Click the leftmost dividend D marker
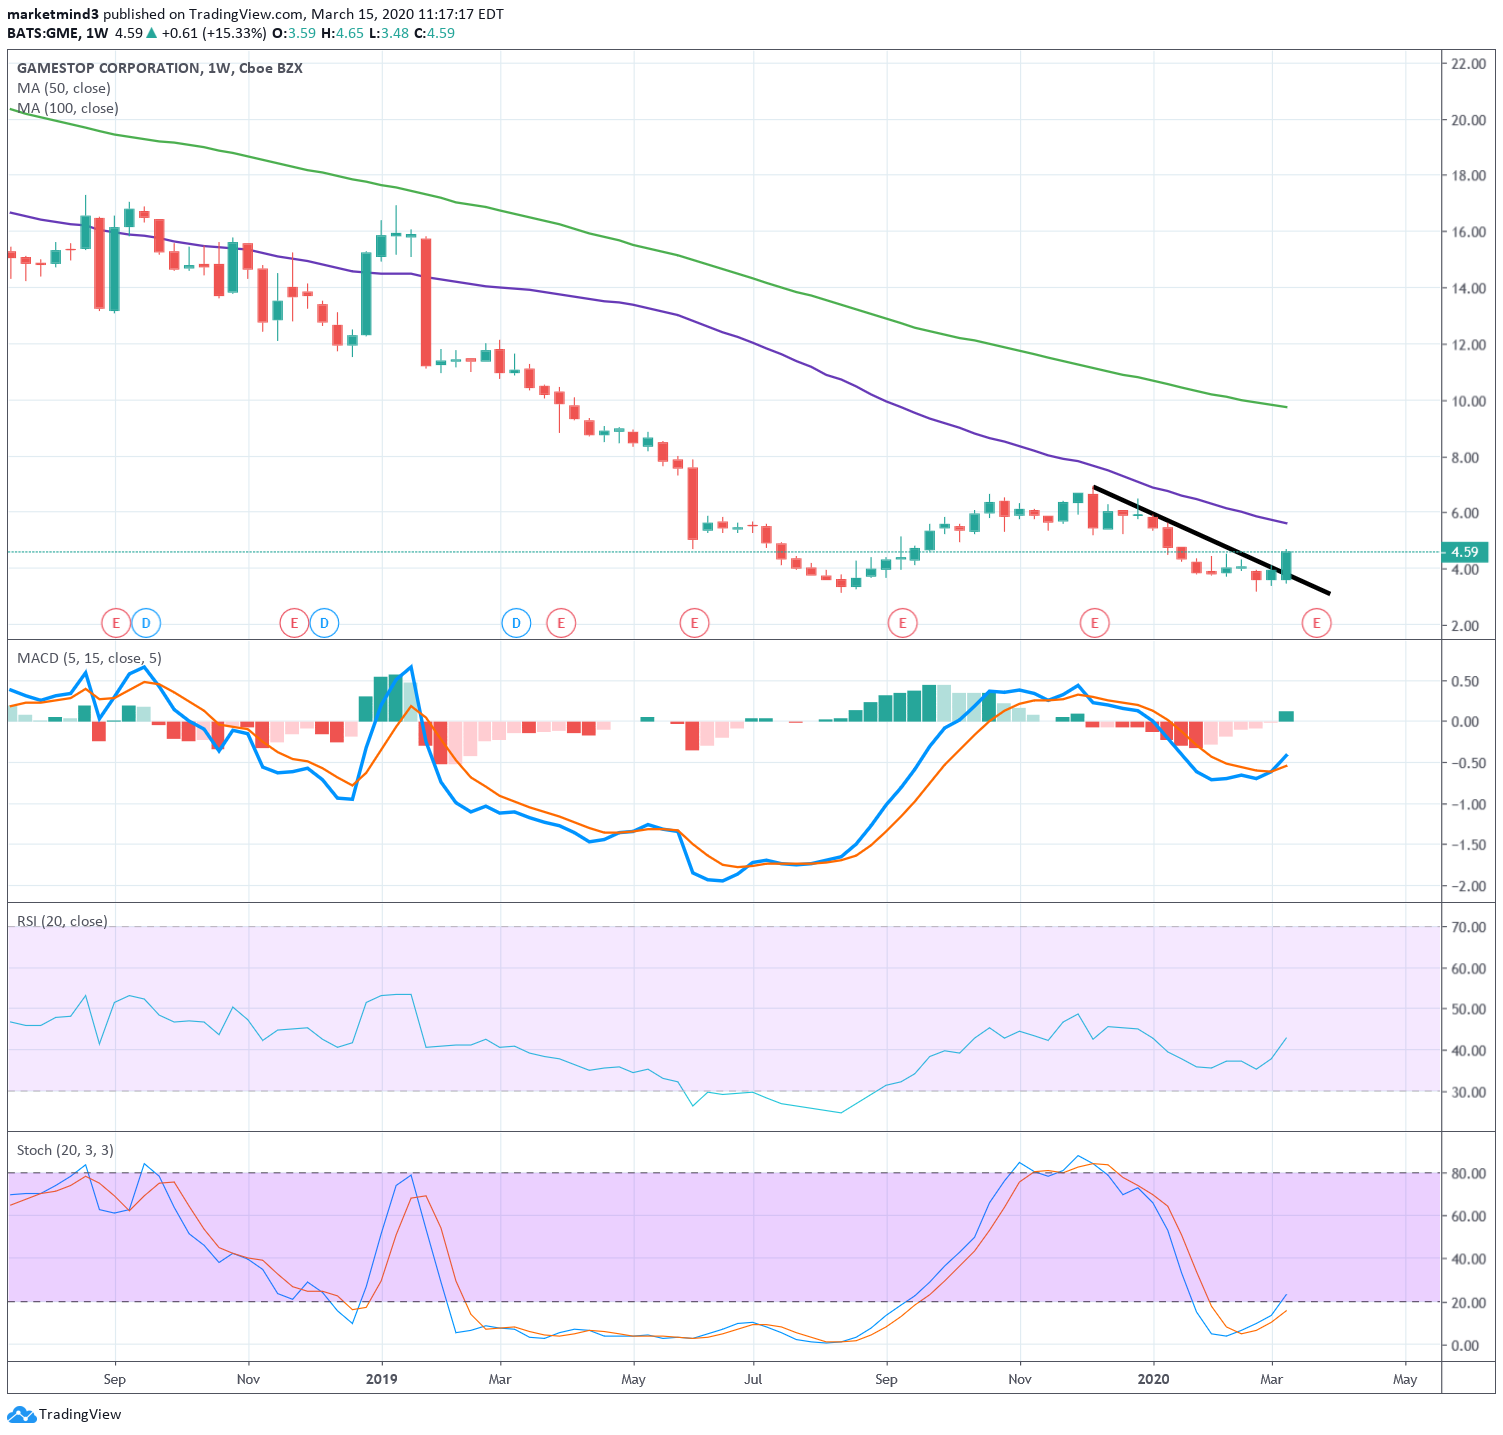The width and height of the screenshot is (1503, 1435). 146,623
